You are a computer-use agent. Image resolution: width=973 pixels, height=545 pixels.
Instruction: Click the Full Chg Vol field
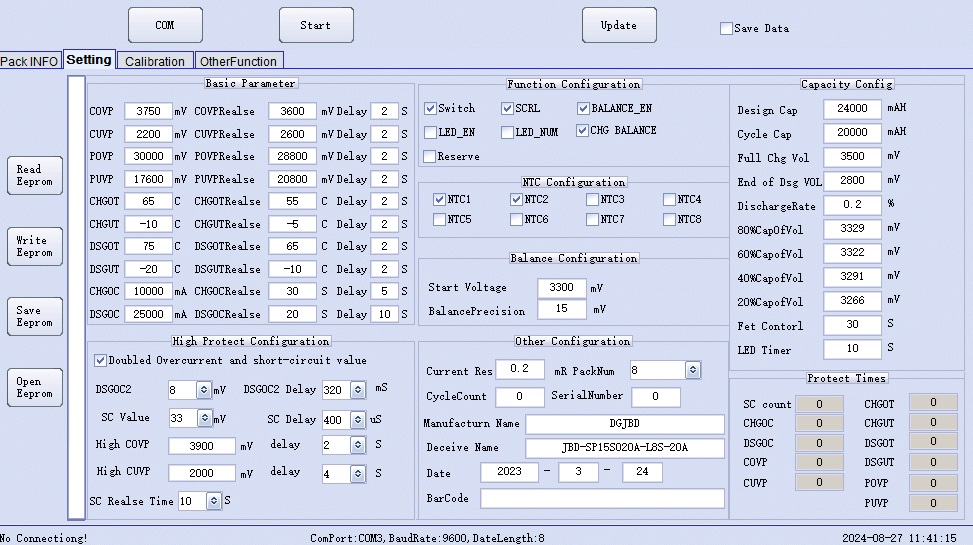(x=852, y=156)
